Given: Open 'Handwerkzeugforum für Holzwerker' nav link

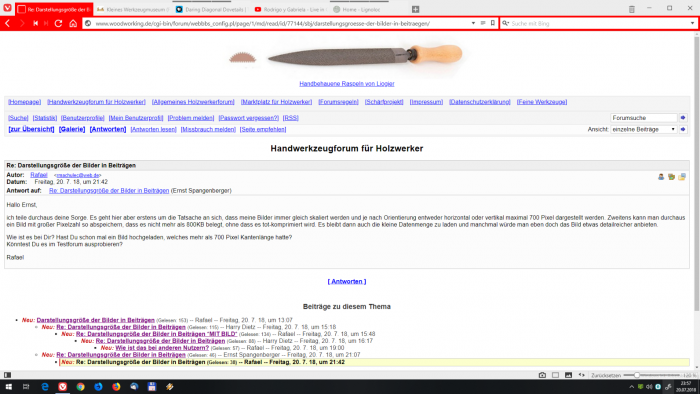Looking at the screenshot, I should (96, 102).
